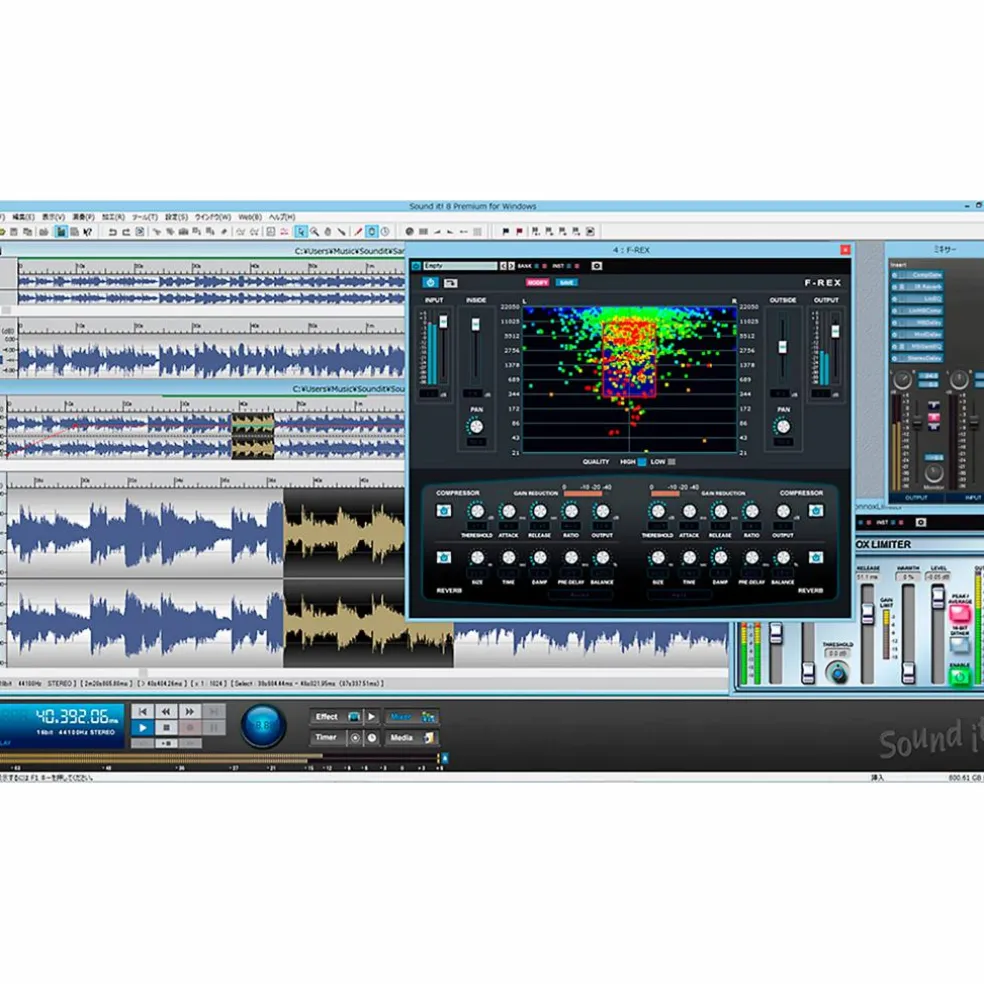This screenshot has width=984, height=984.
Task: Select HIGH quality in F-REX
Action: tap(642, 462)
